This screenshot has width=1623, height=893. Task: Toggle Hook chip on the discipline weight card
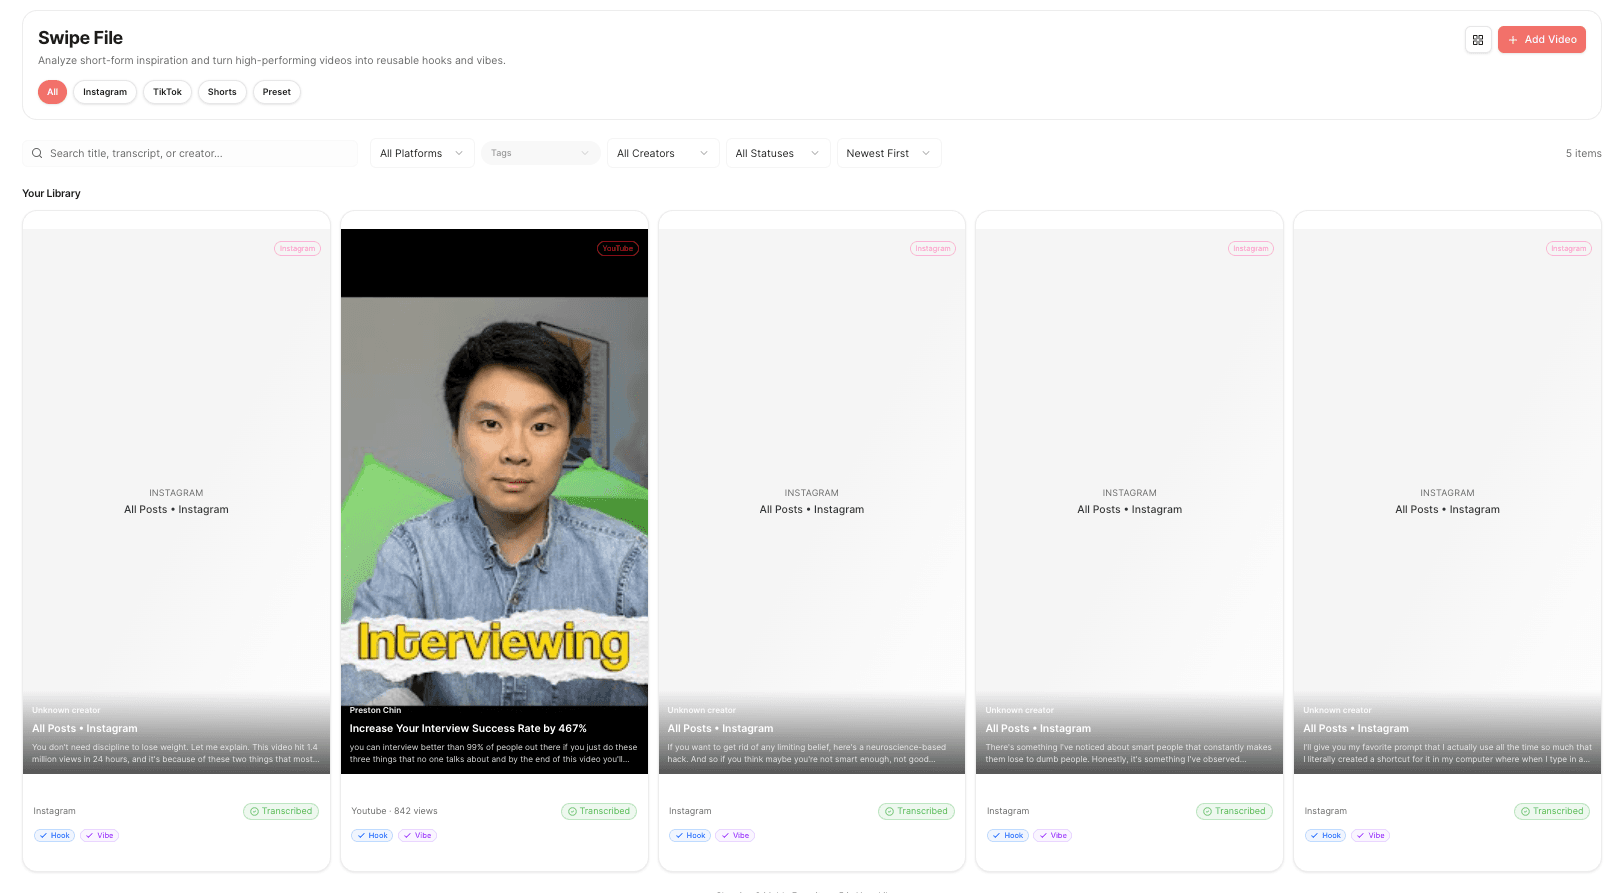click(54, 835)
